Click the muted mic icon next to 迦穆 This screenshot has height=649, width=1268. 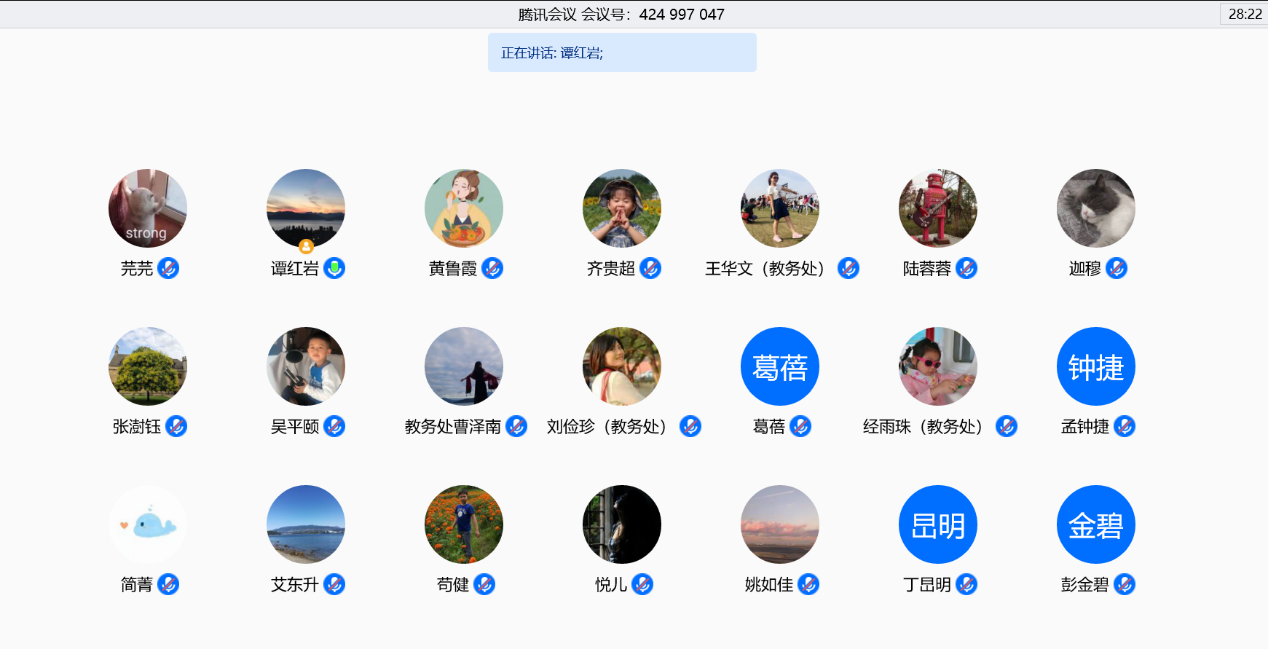(1116, 268)
